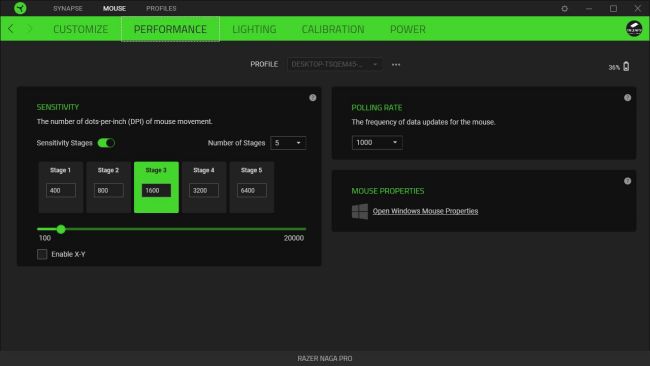Image resolution: width=650 pixels, height=366 pixels.
Task: Open Windows Mouse Properties link
Action: tap(425, 211)
